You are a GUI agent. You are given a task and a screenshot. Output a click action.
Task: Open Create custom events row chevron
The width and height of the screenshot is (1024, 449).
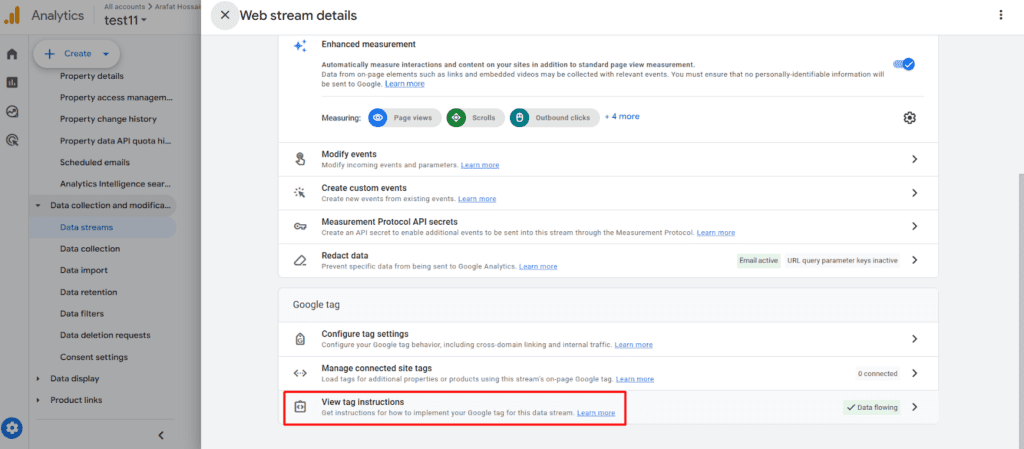[x=915, y=193]
